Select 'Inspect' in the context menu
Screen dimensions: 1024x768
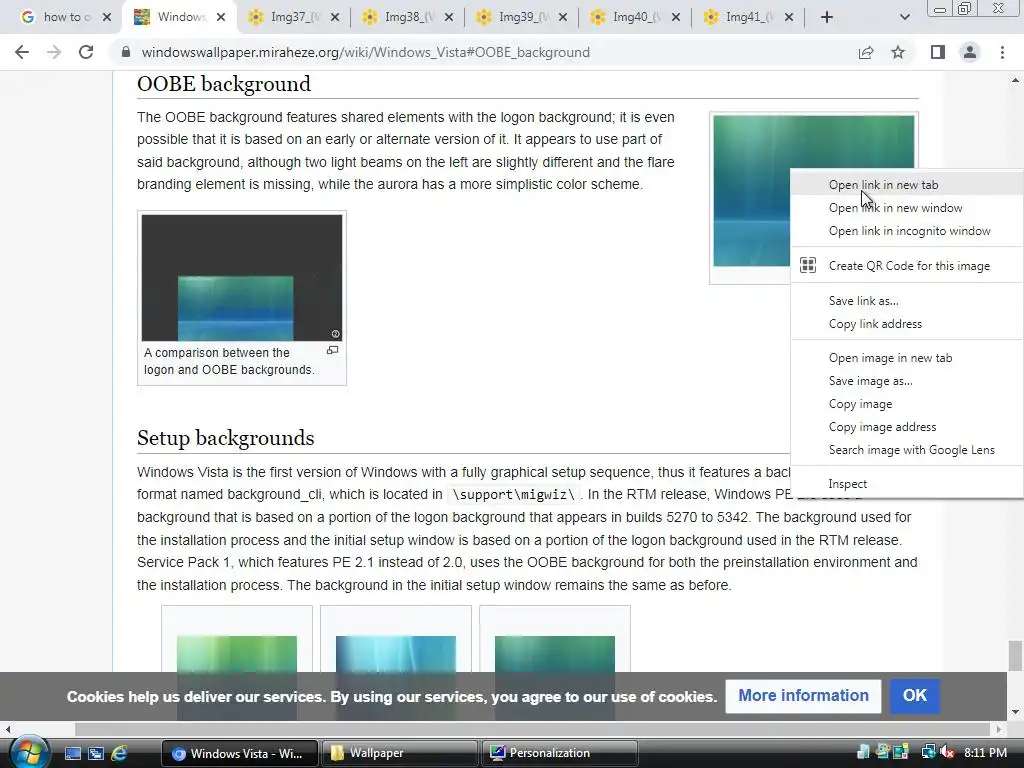point(907,484)
